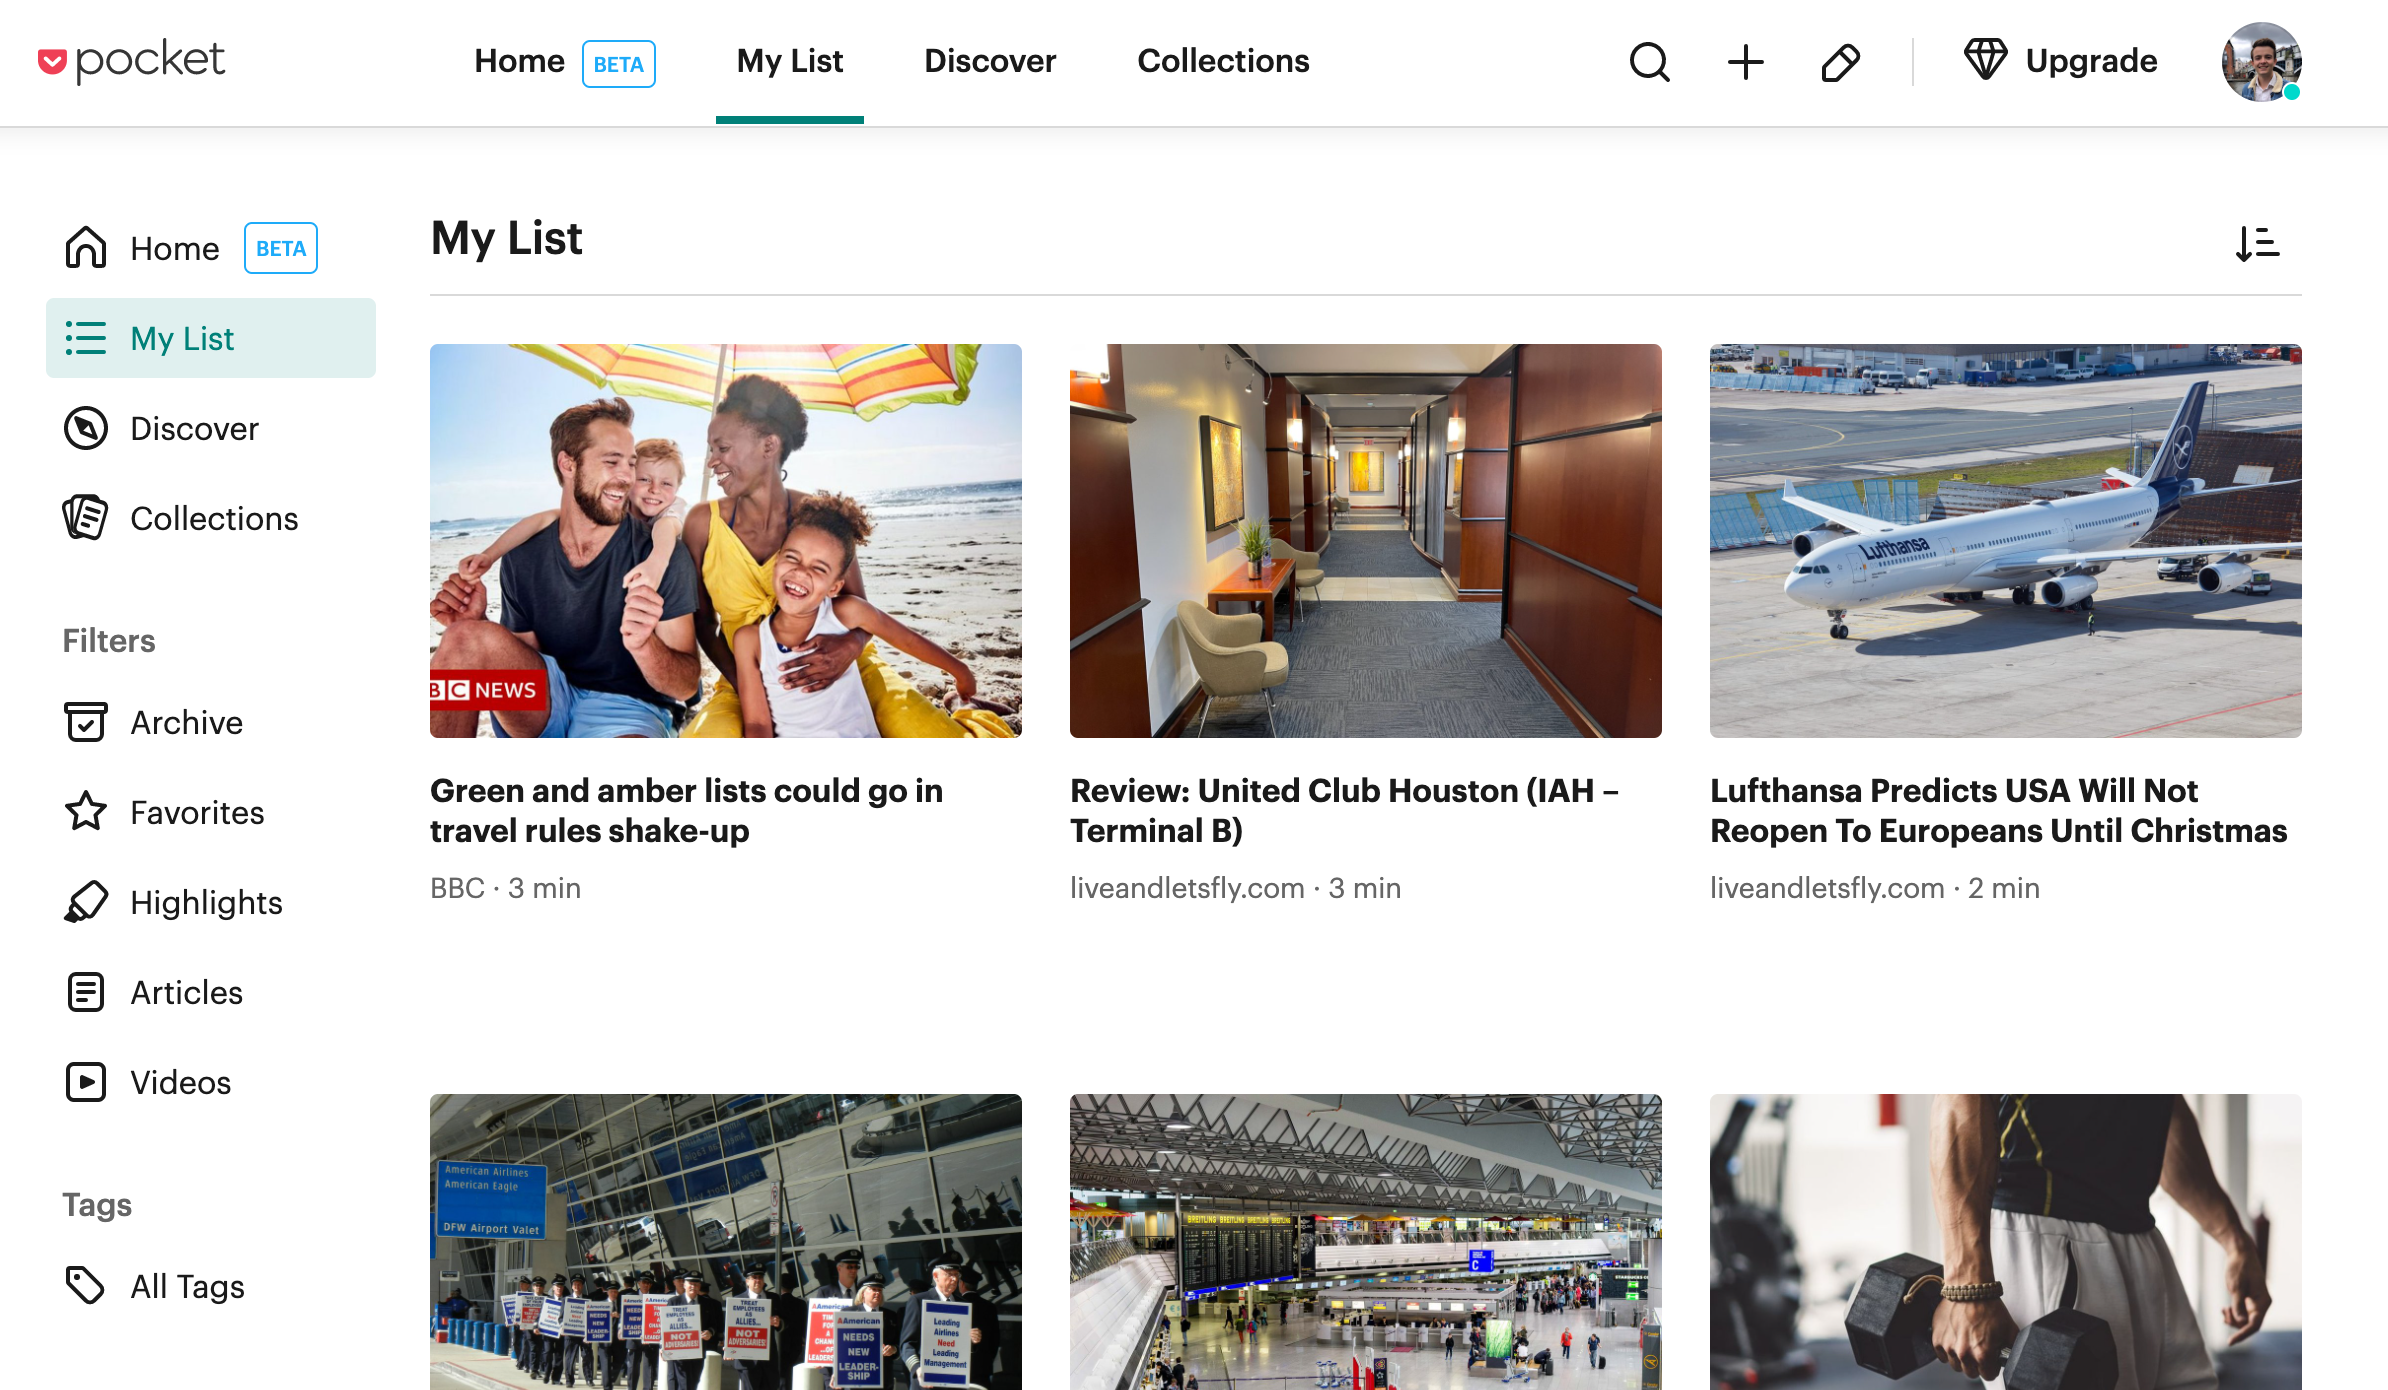Filter the list by Articles
2388x1390 pixels.
(x=186, y=992)
